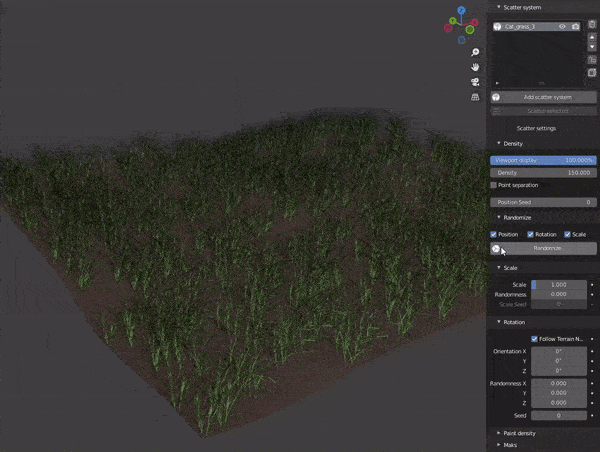
Task: Click Add scatter system button
Action: 543,97
